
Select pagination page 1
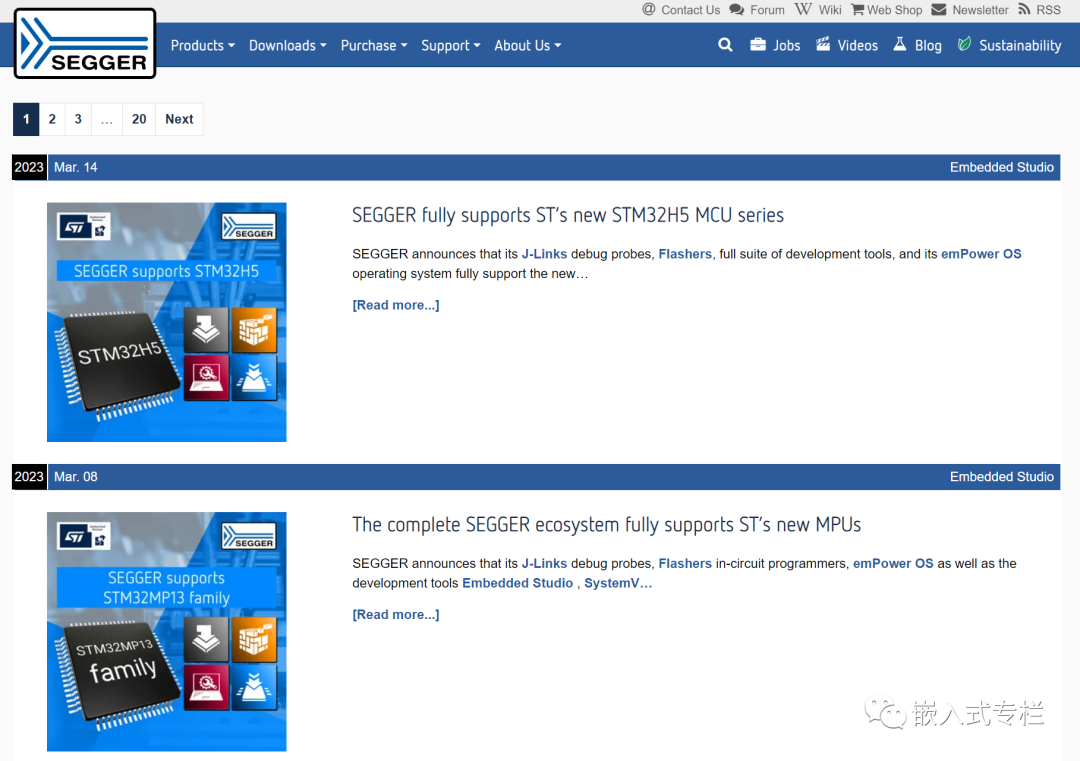point(26,119)
